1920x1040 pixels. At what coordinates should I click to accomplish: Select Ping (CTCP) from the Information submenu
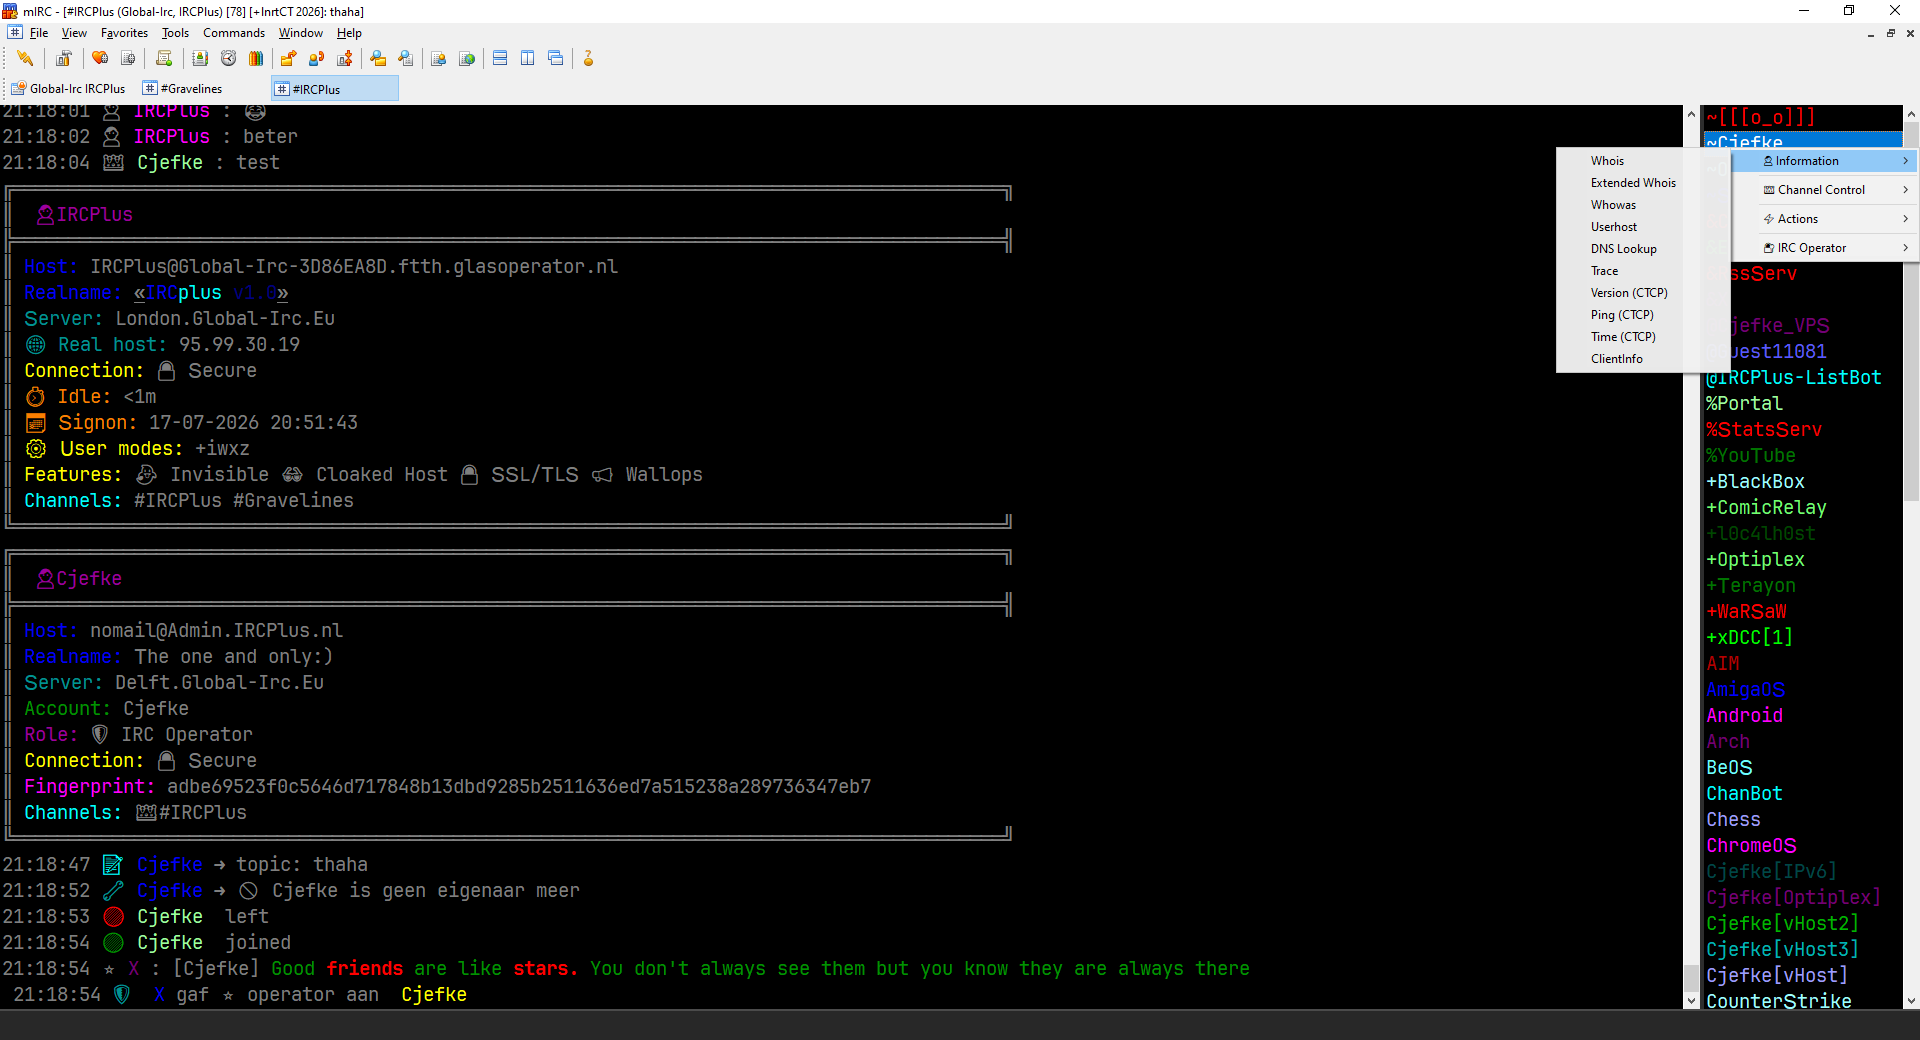click(1622, 315)
